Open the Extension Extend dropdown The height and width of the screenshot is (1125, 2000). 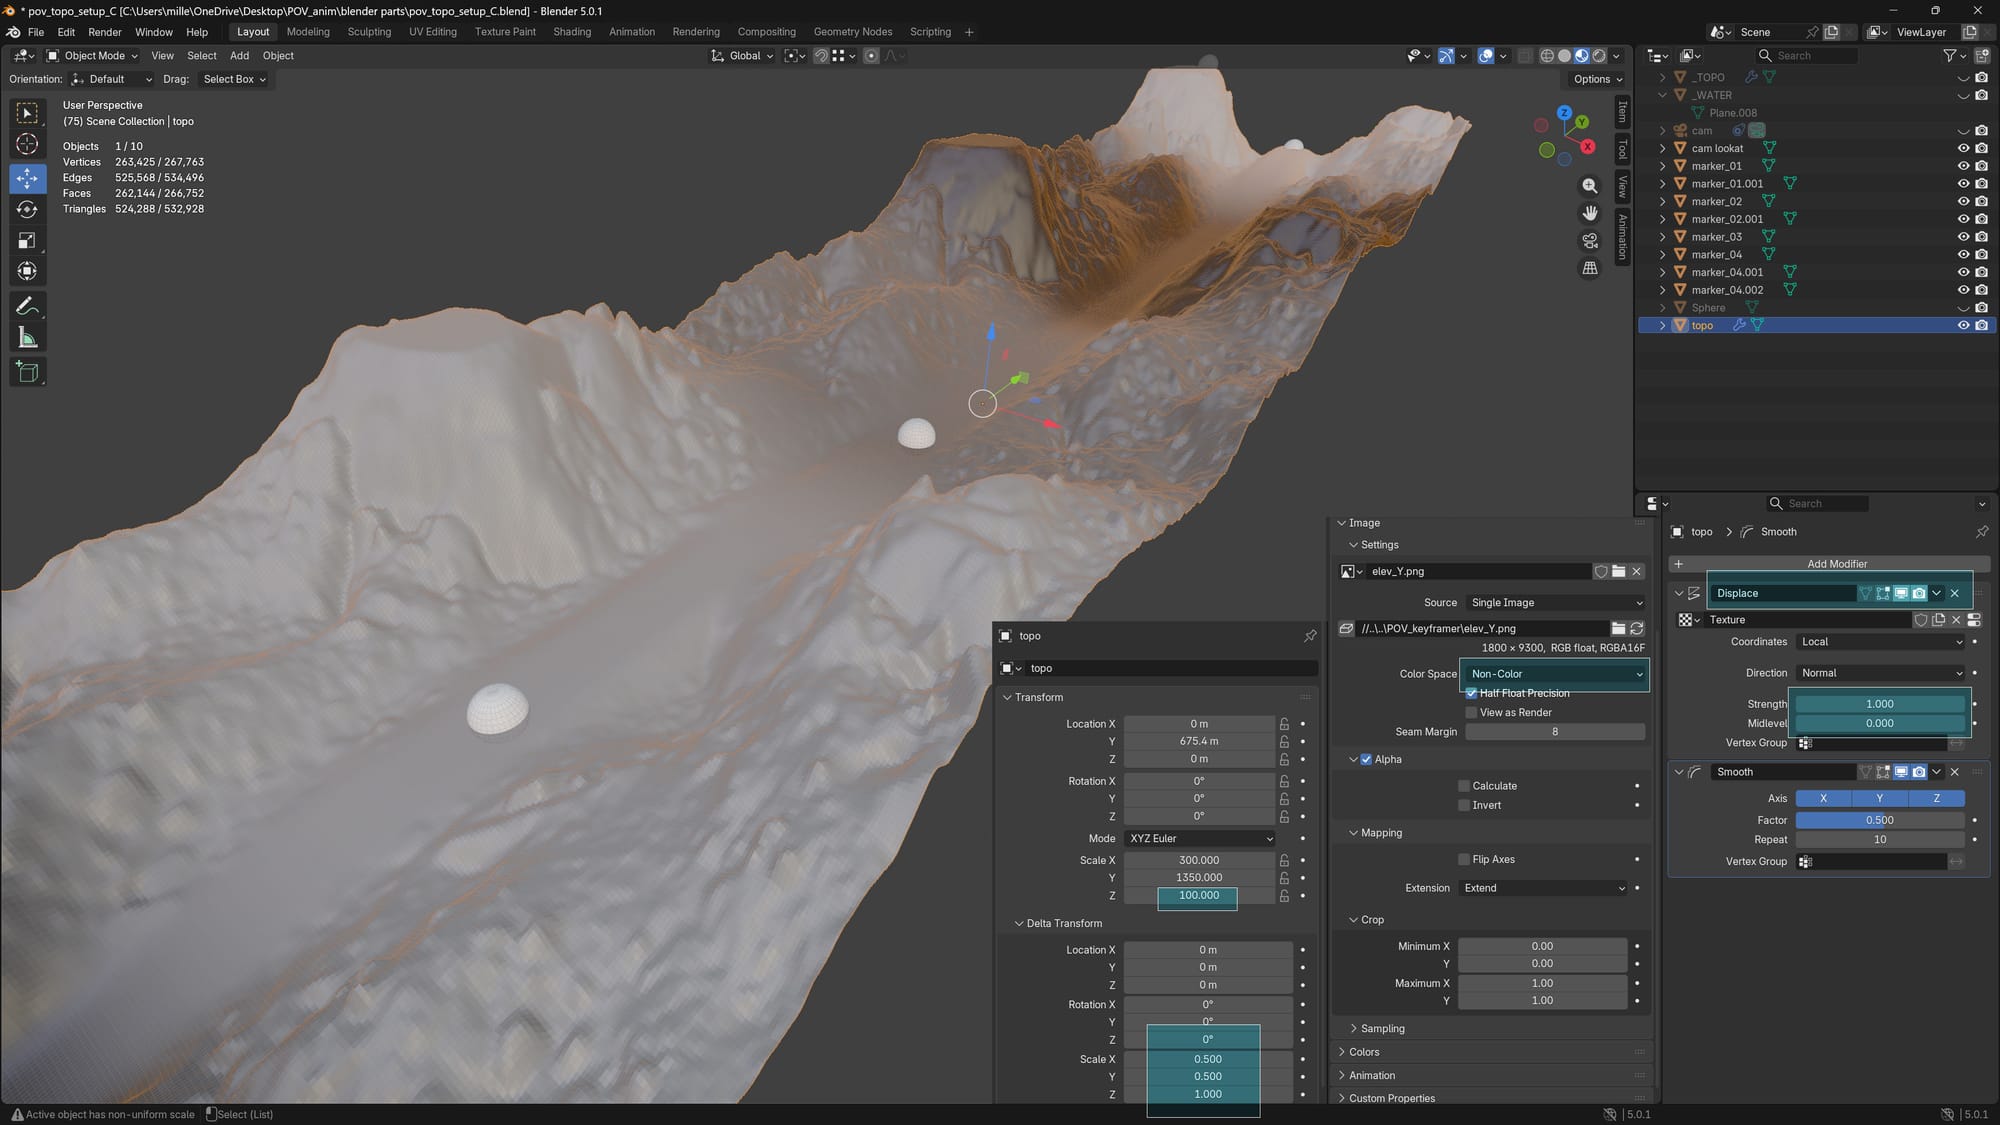[x=1543, y=888]
